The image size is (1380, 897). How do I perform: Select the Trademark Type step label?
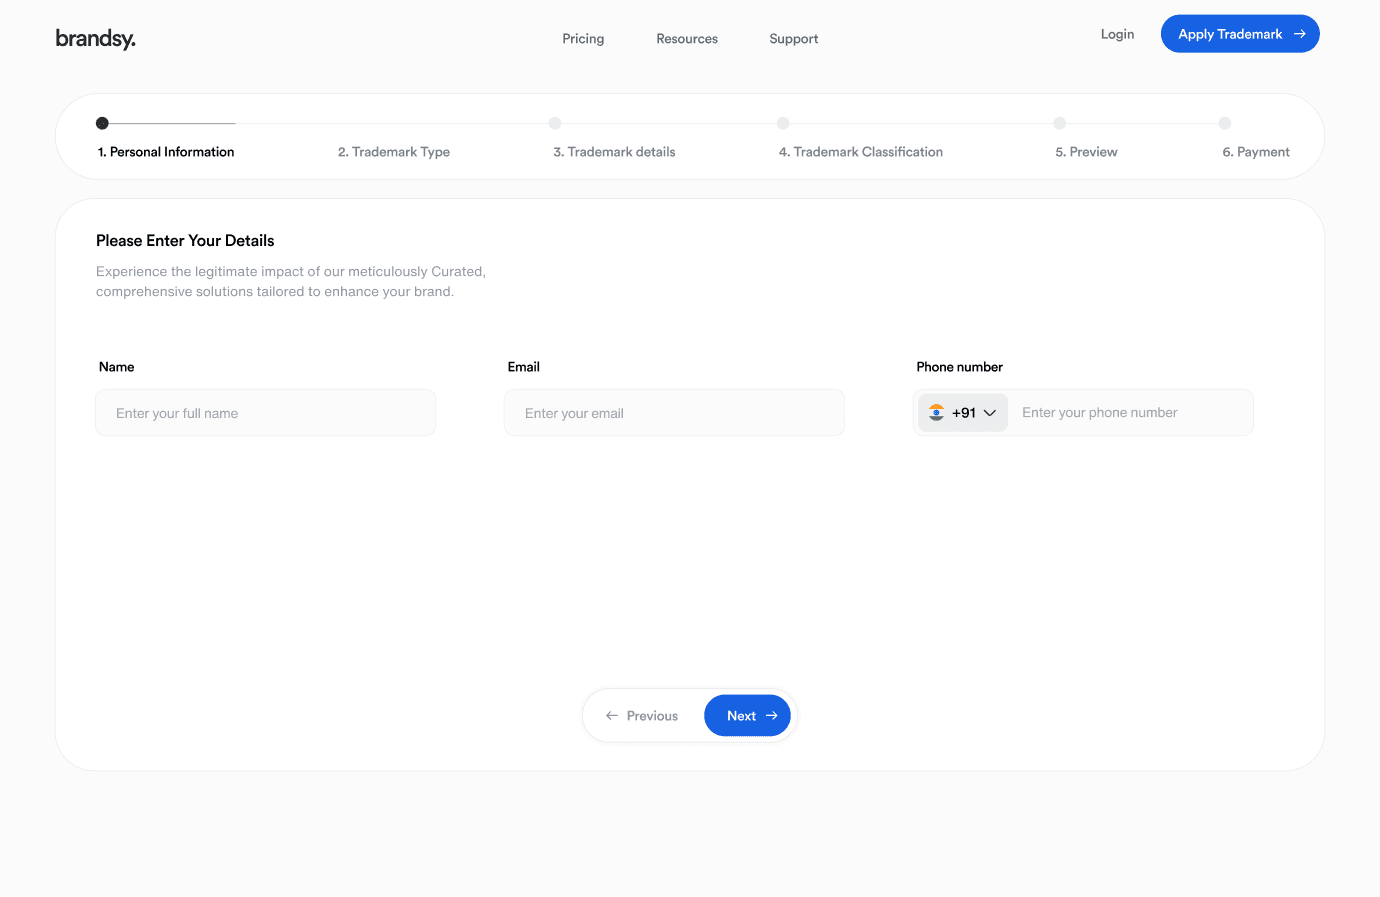(x=394, y=152)
